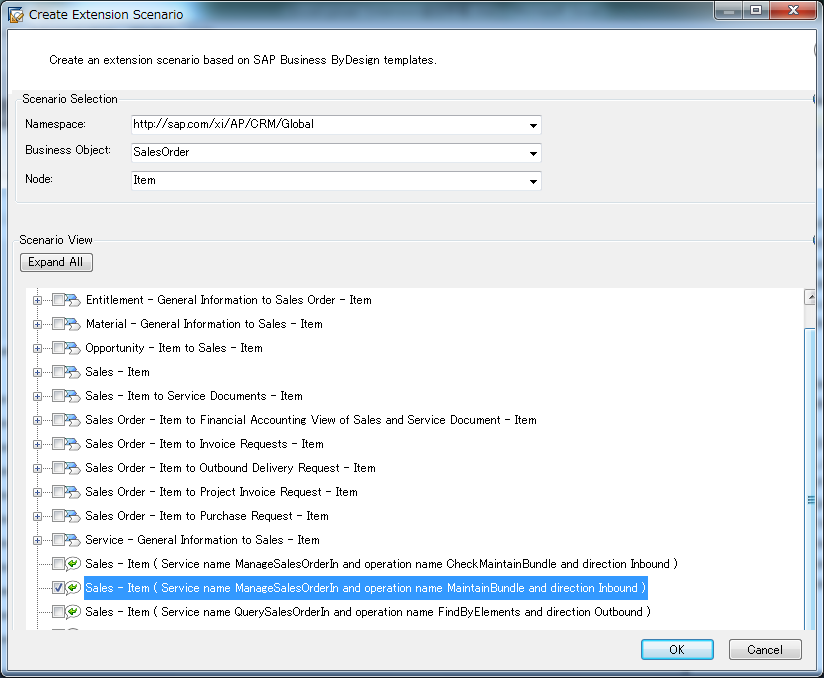Click icon of Sales Order to Financial Accounting View row
The height and width of the screenshot is (678, 824).
(x=73, y=420)
